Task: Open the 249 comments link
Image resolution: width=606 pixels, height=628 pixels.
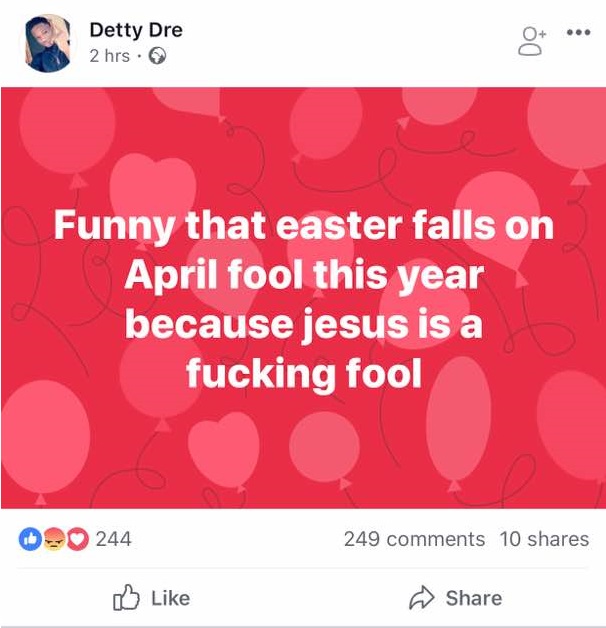Action: (x=414, y=539)
